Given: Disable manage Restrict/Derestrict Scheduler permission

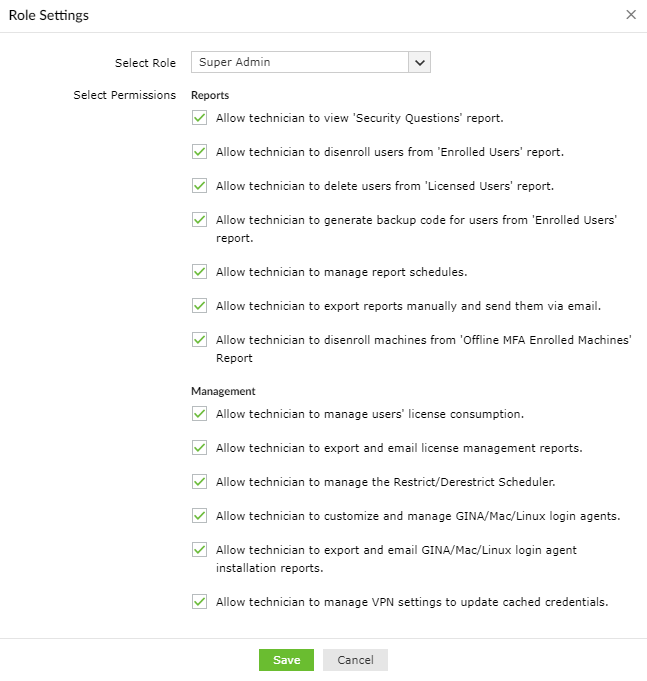Looking at the screenshot, I should coord(199,481).
